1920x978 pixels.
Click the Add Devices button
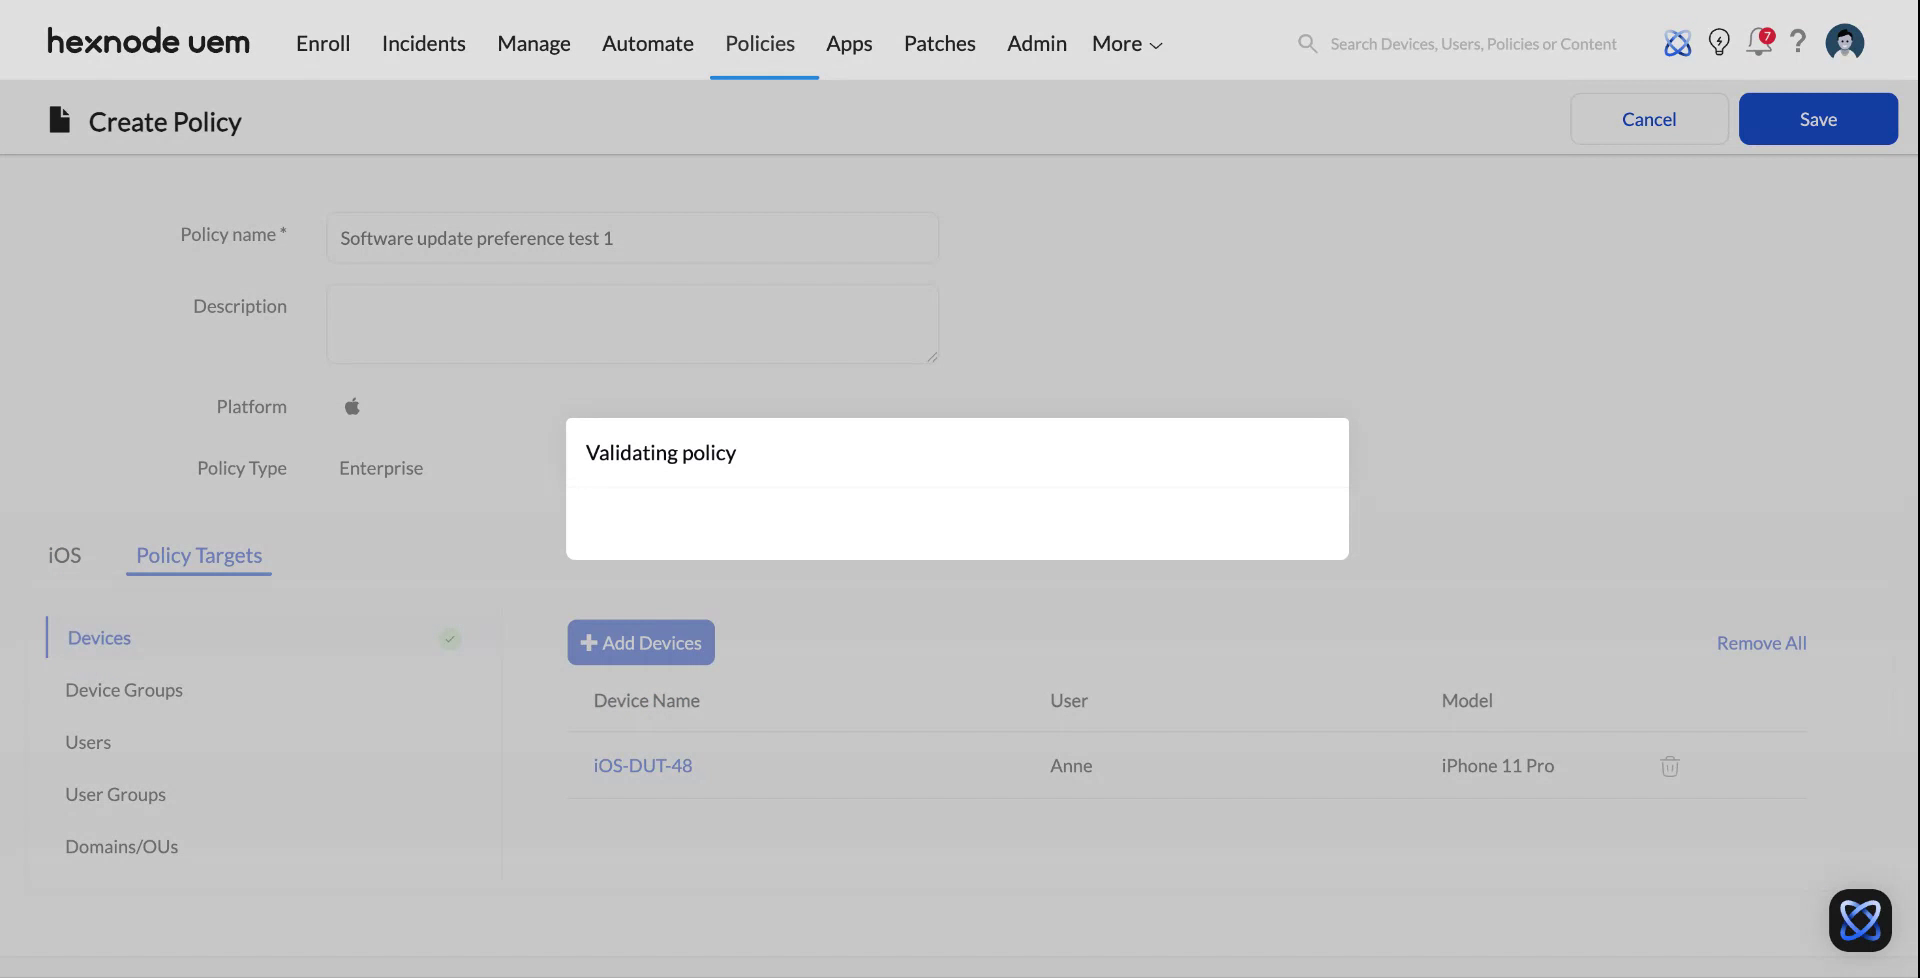pos(640,642)
